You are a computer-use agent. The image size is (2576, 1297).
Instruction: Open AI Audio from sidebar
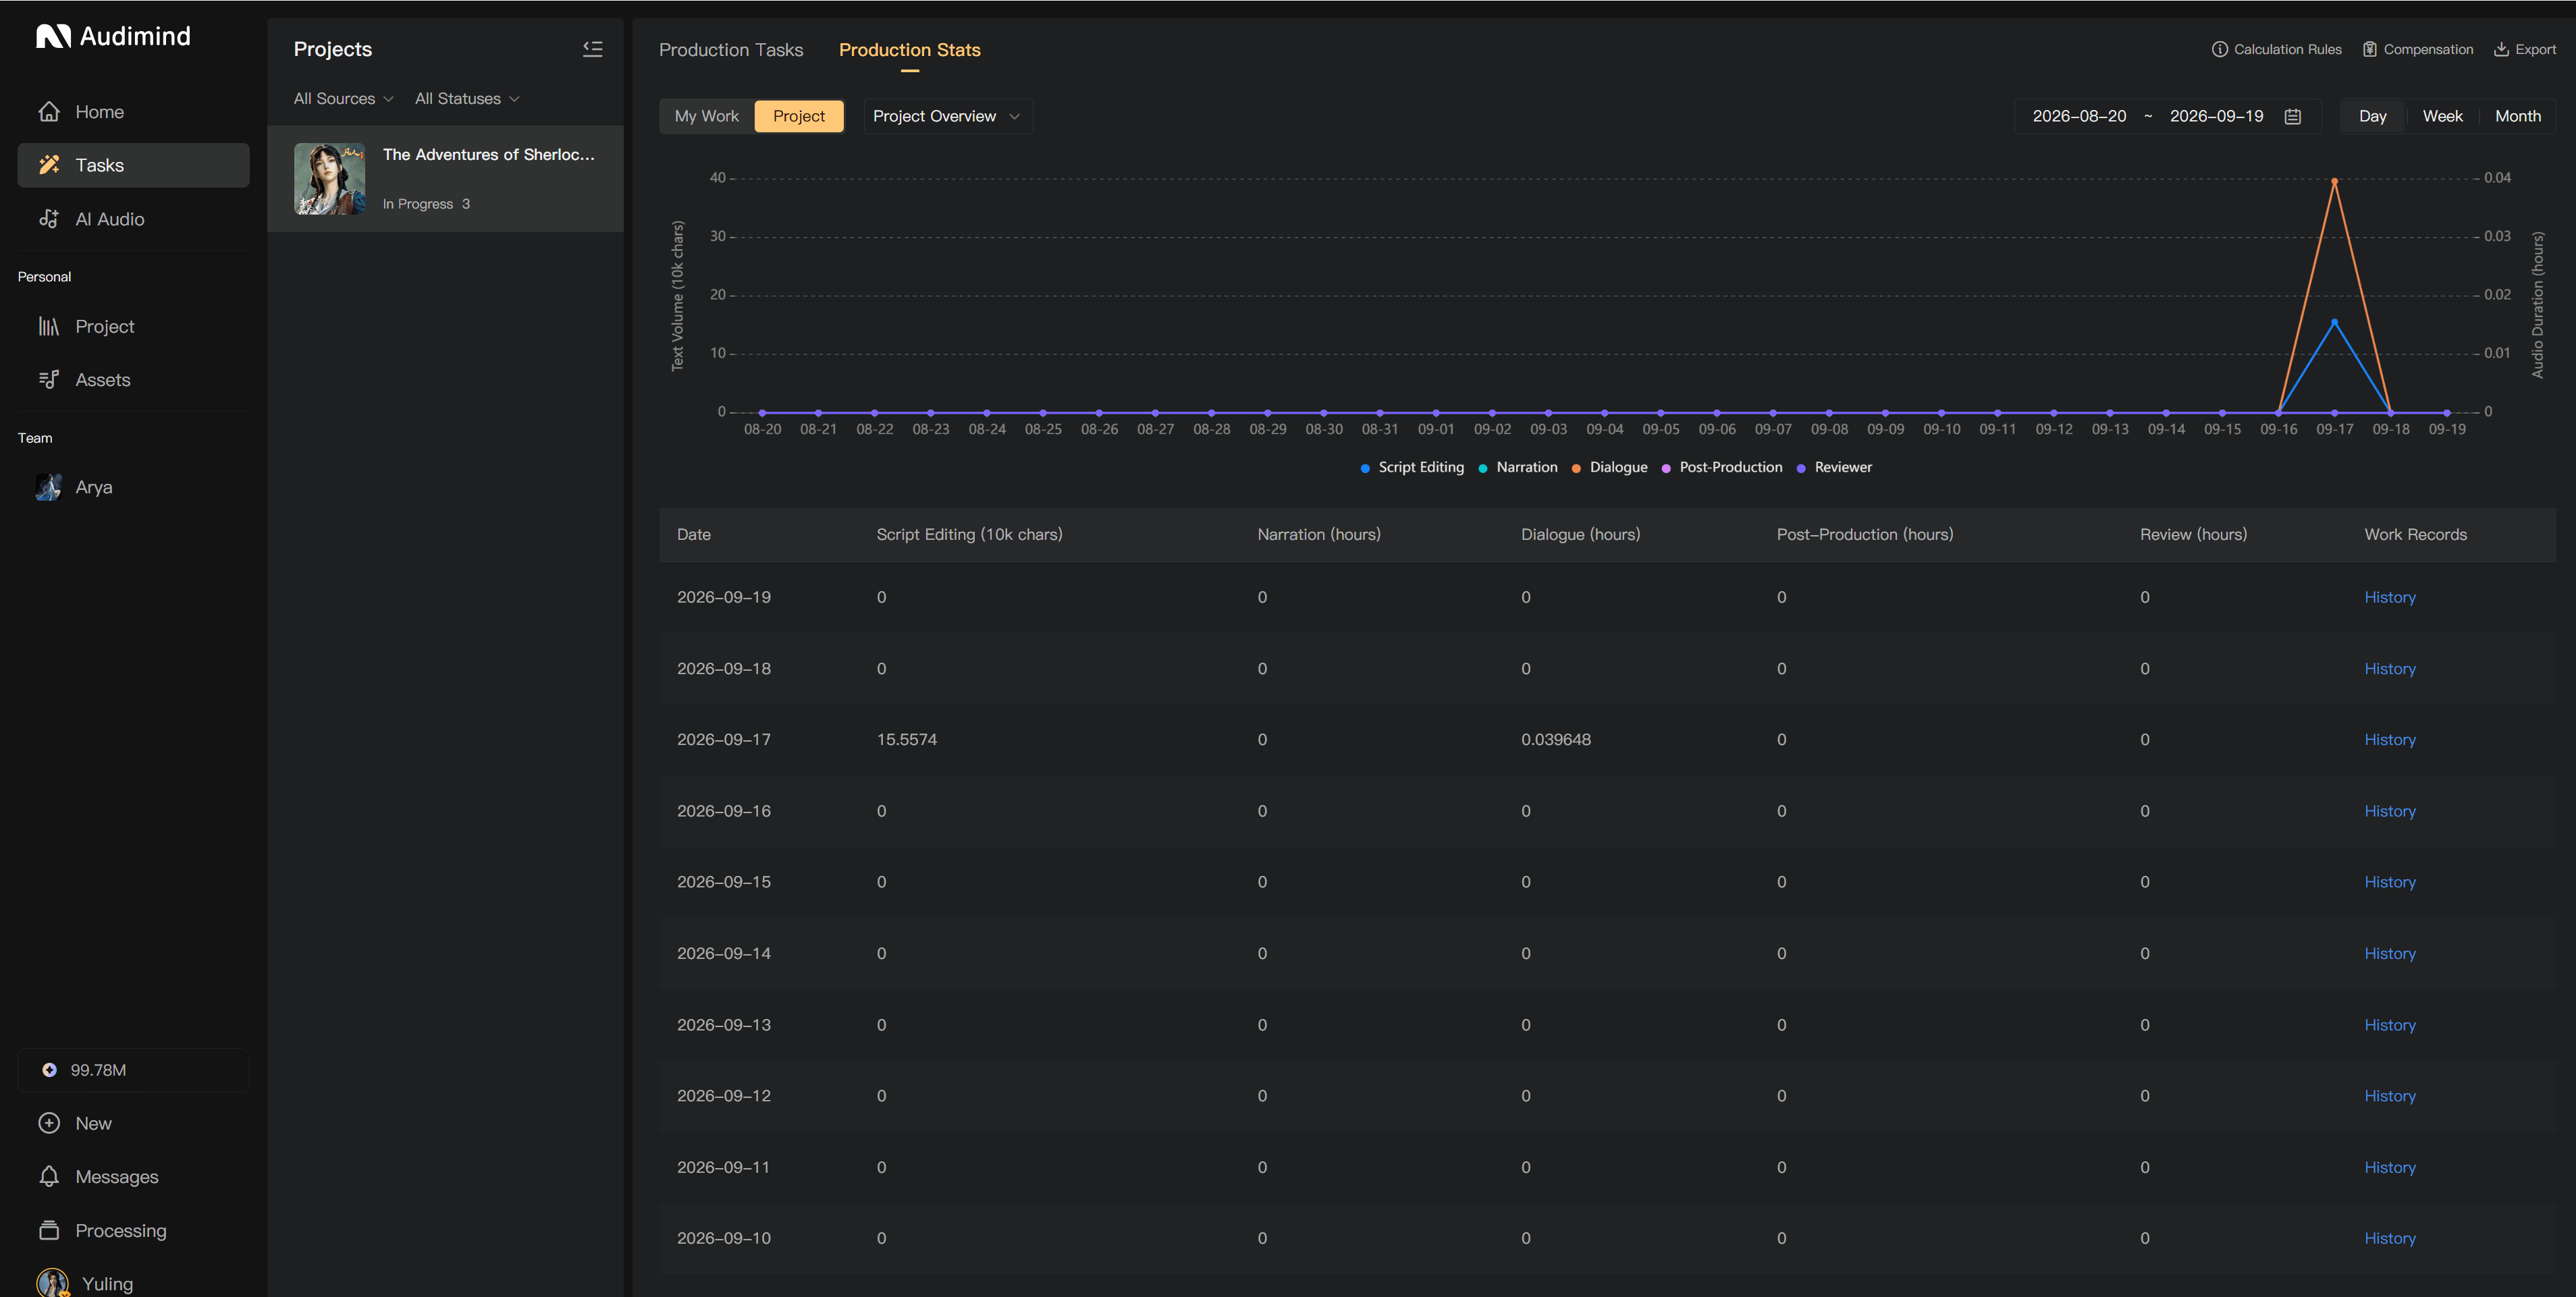pos(133,219)
